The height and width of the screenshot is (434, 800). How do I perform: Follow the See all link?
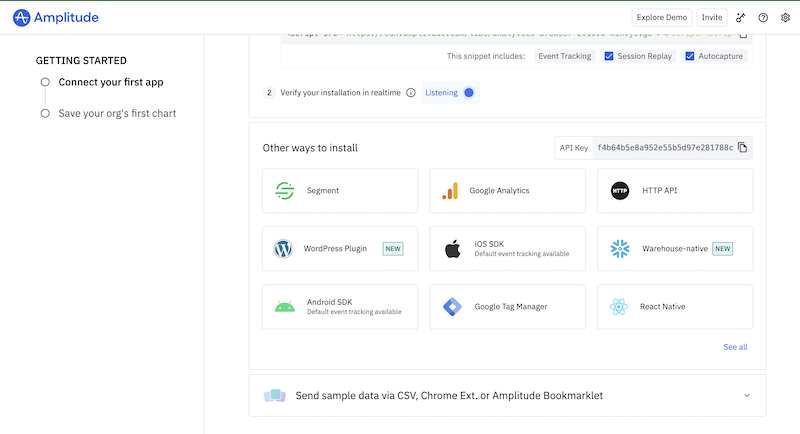click(x=735, y=347)
